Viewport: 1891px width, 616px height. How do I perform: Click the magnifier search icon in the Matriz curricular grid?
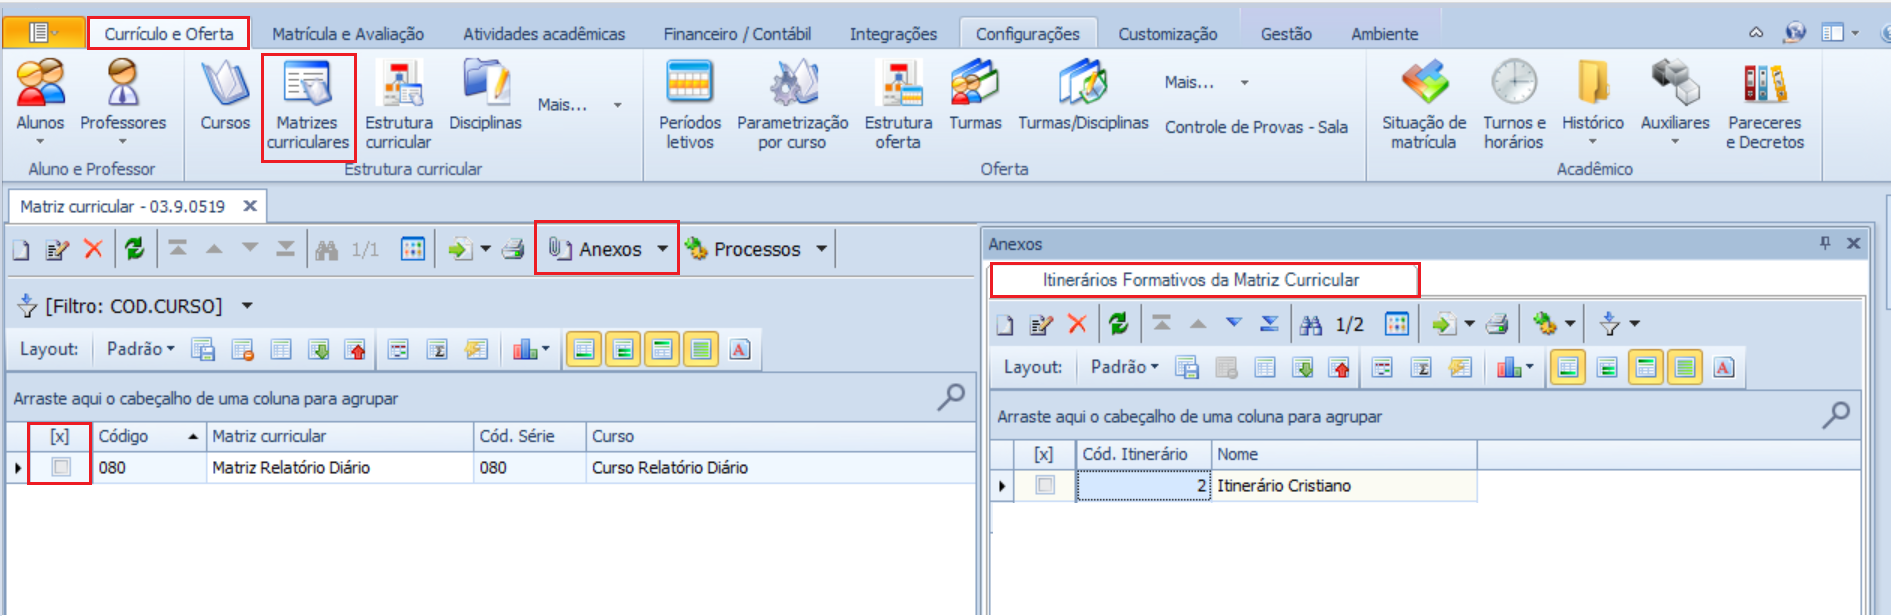[951, 397]
